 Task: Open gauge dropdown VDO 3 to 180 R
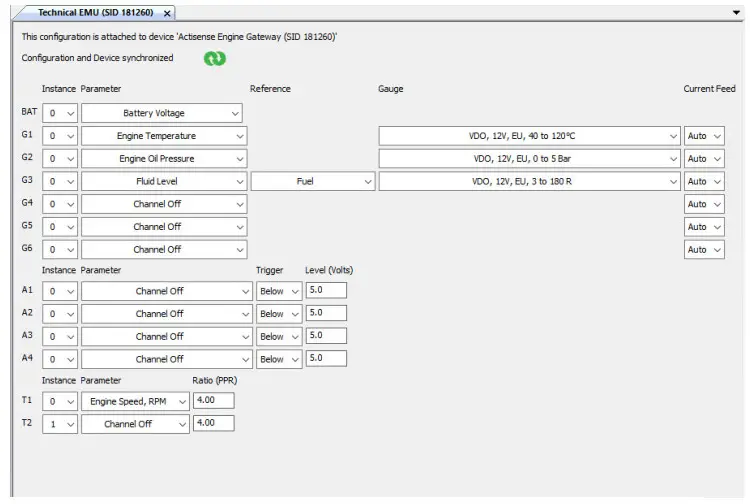click(x=529, y=181)
